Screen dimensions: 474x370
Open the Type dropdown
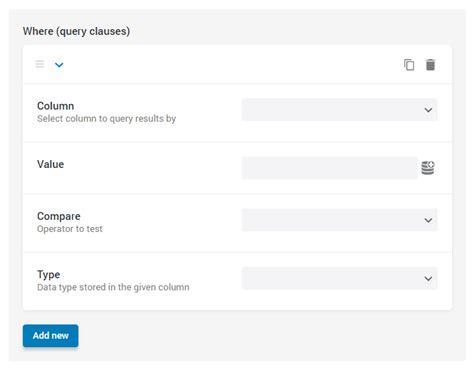coord(339,278)
